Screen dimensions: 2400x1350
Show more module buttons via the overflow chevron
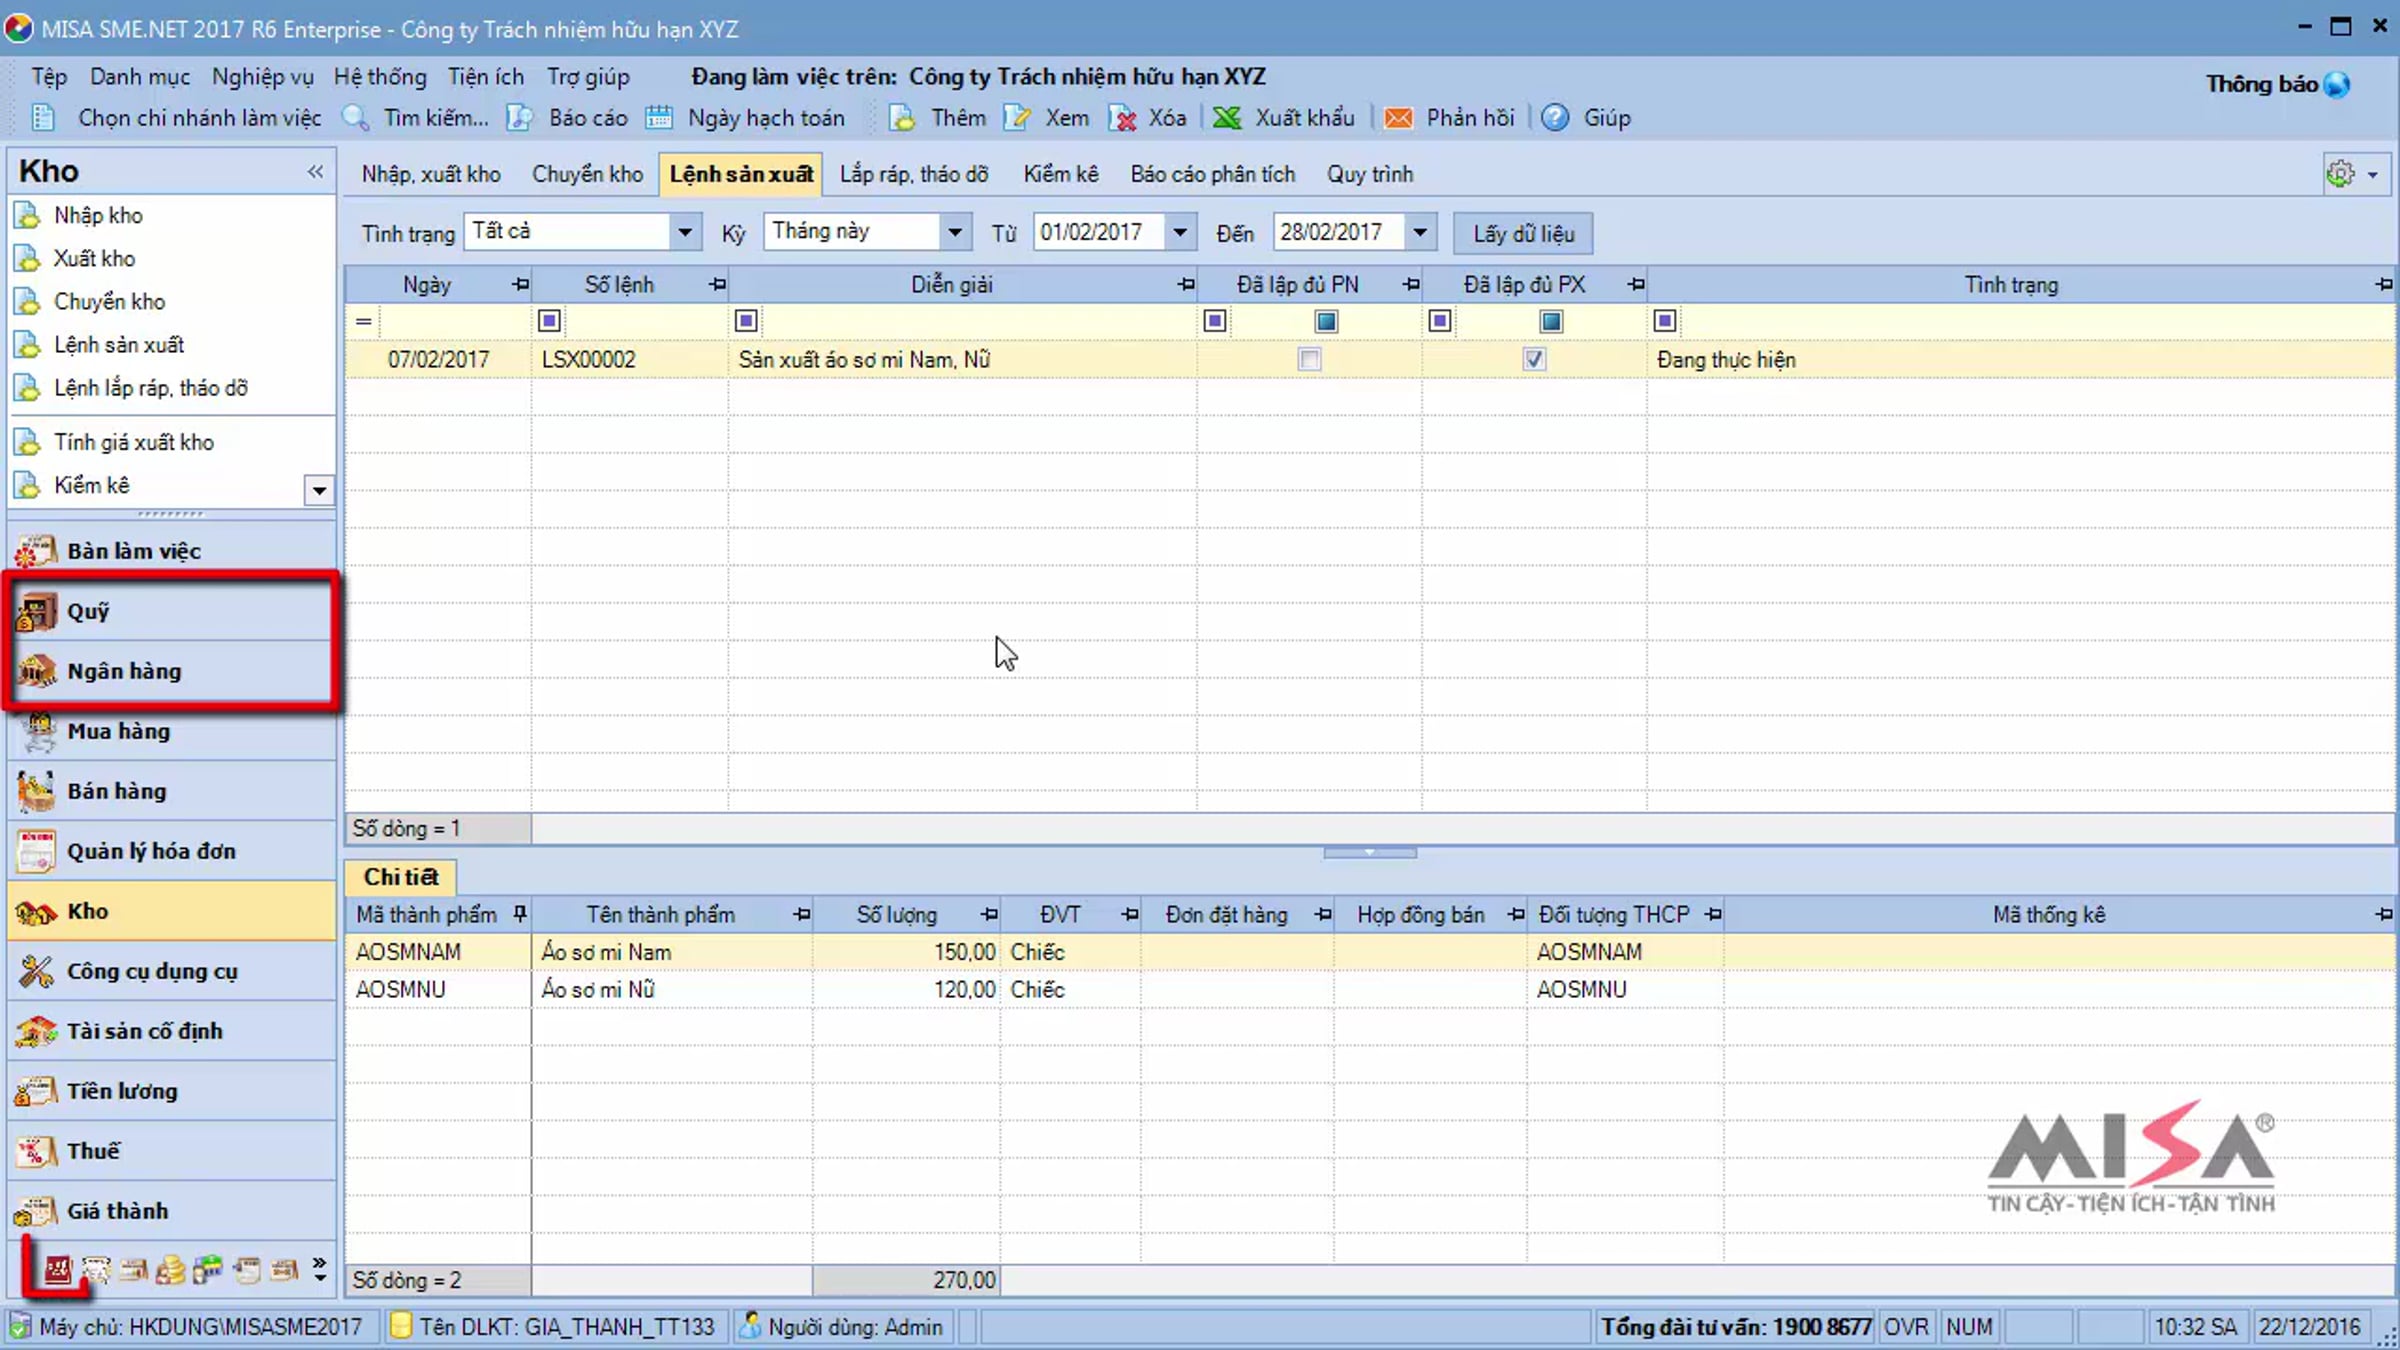[319, 1269]
